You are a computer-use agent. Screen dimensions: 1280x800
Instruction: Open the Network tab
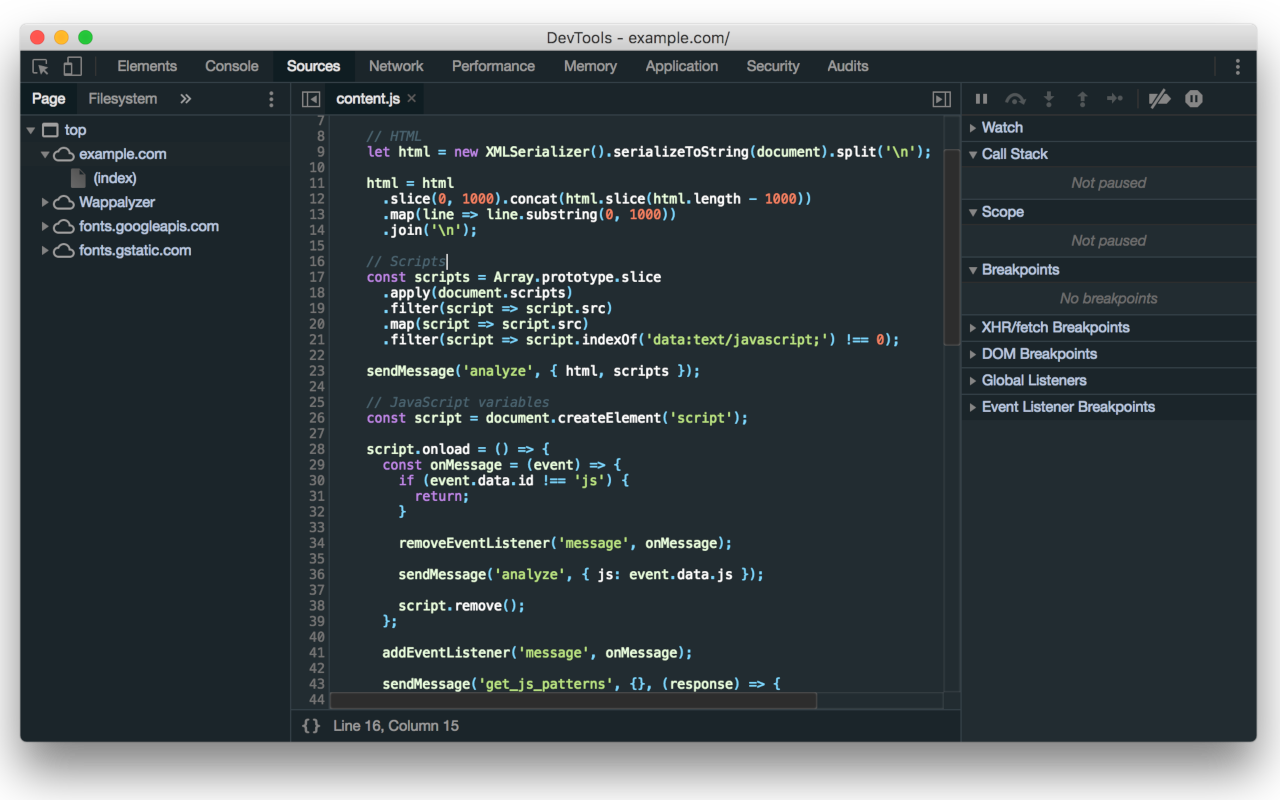tap(396, 66)
